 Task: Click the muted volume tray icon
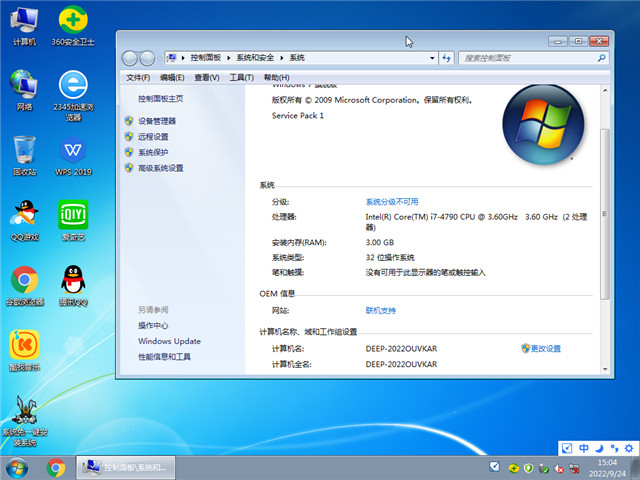[x=558, y=469]
